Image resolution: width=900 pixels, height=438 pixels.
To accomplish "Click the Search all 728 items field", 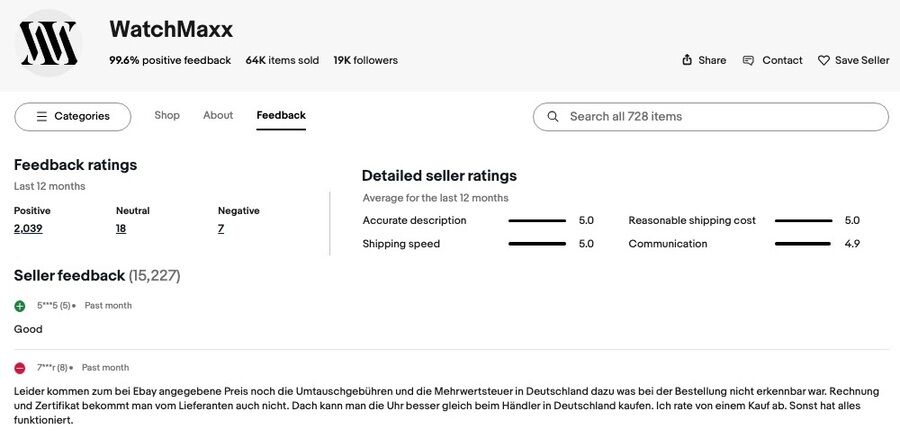I will coord(720,117).
